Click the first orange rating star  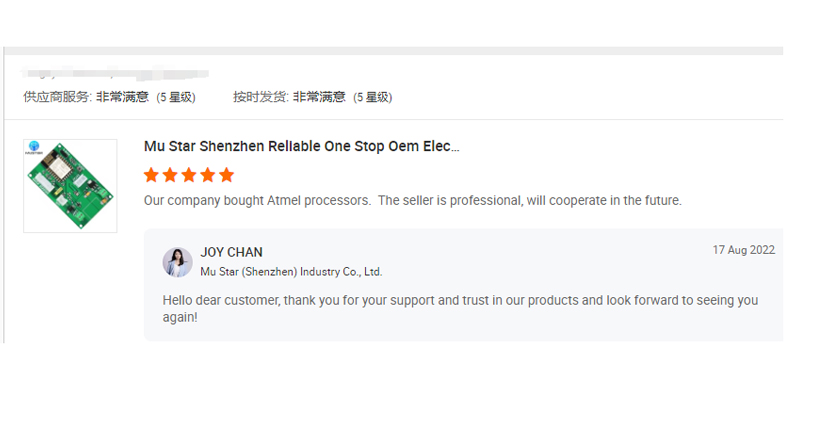click(151, 175)
